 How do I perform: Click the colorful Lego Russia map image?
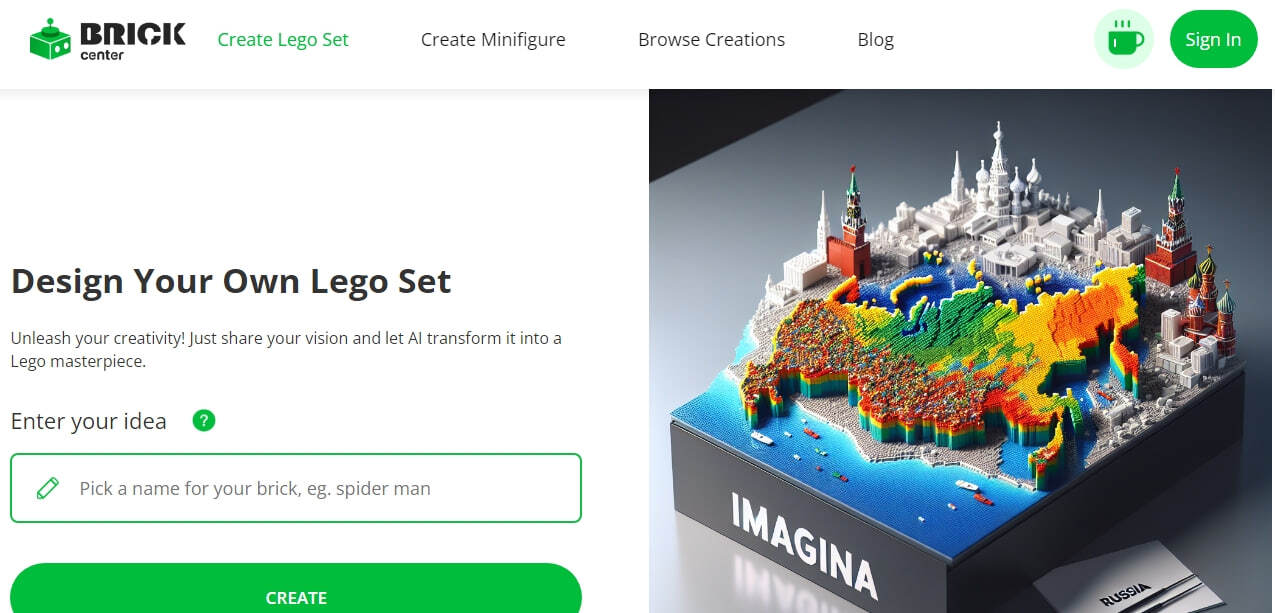(962, 351)
